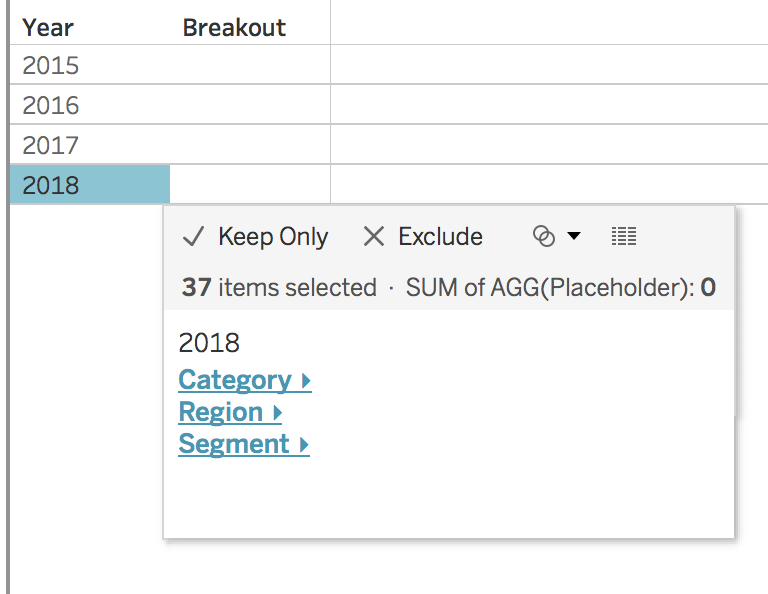Expand the arrow next to Region
768x594 pixels.
click(x=277, y=413)
